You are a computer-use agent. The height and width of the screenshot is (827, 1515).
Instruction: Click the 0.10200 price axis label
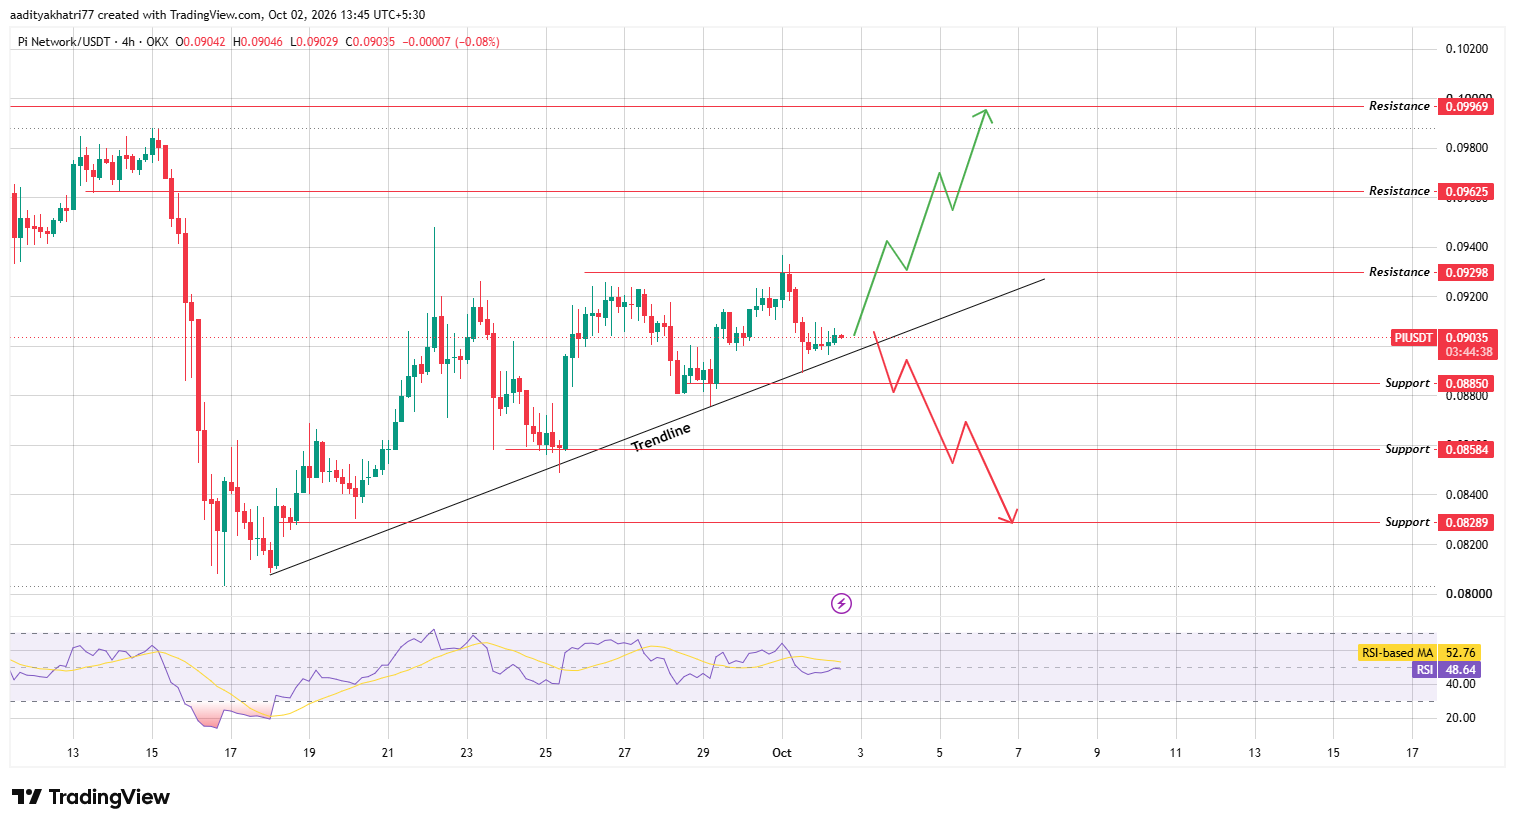pyautogui.click(x=1467, y=49)
